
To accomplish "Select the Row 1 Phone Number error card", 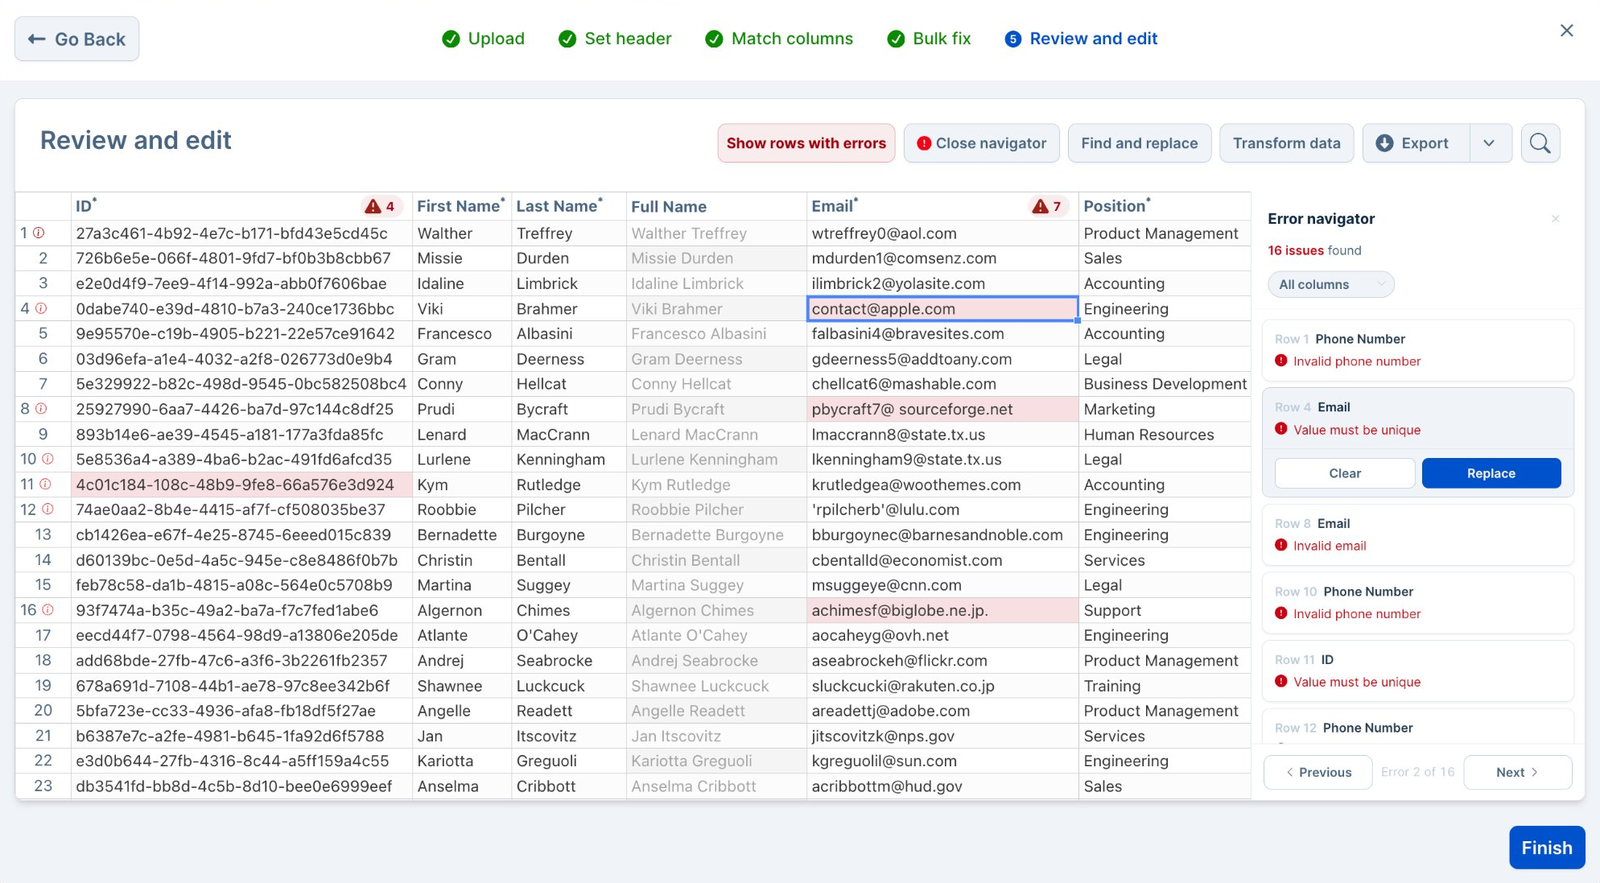I will coord(1418,350).
